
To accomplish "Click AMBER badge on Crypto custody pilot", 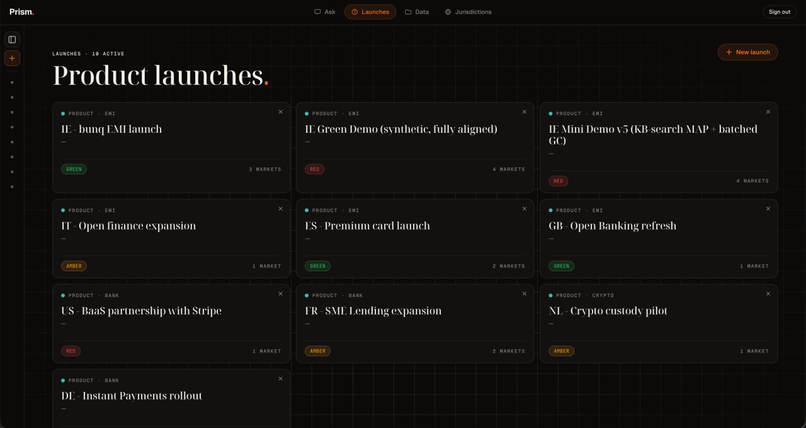I will click(x=561, y=351).
